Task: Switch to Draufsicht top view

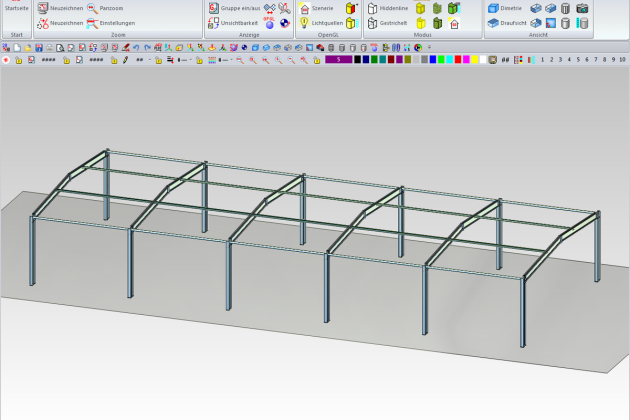Action: pos(493,22)
